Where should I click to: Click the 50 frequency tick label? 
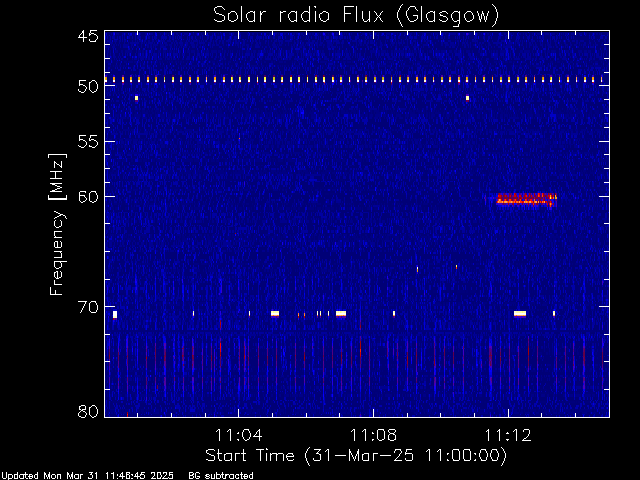click(88, 87)
